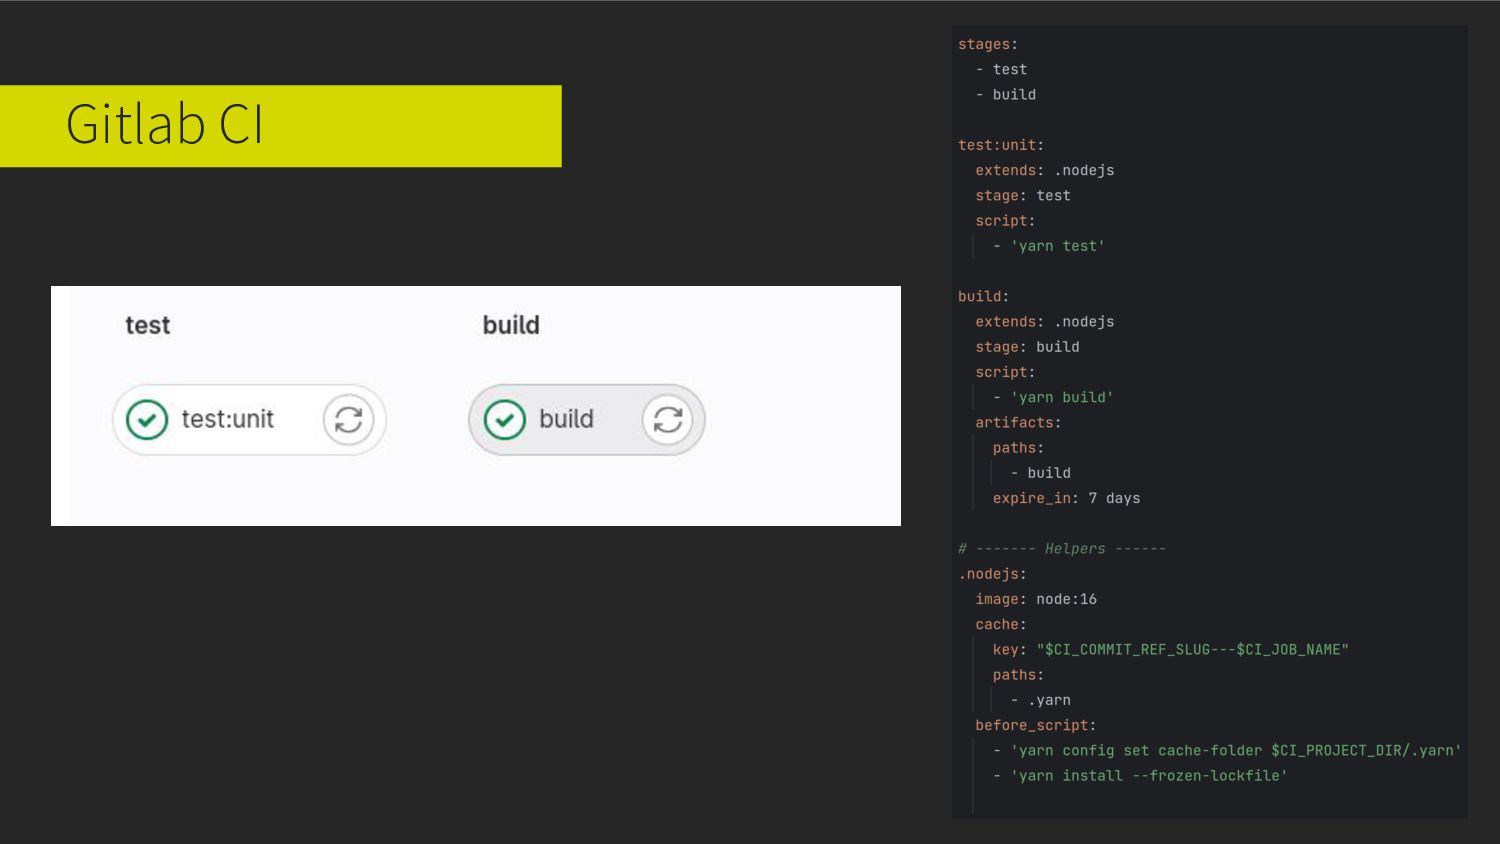Viewport: 1500px width, 844px height.
Task: Click the '.nodejs:' helper definition
Action: [992, 574]
